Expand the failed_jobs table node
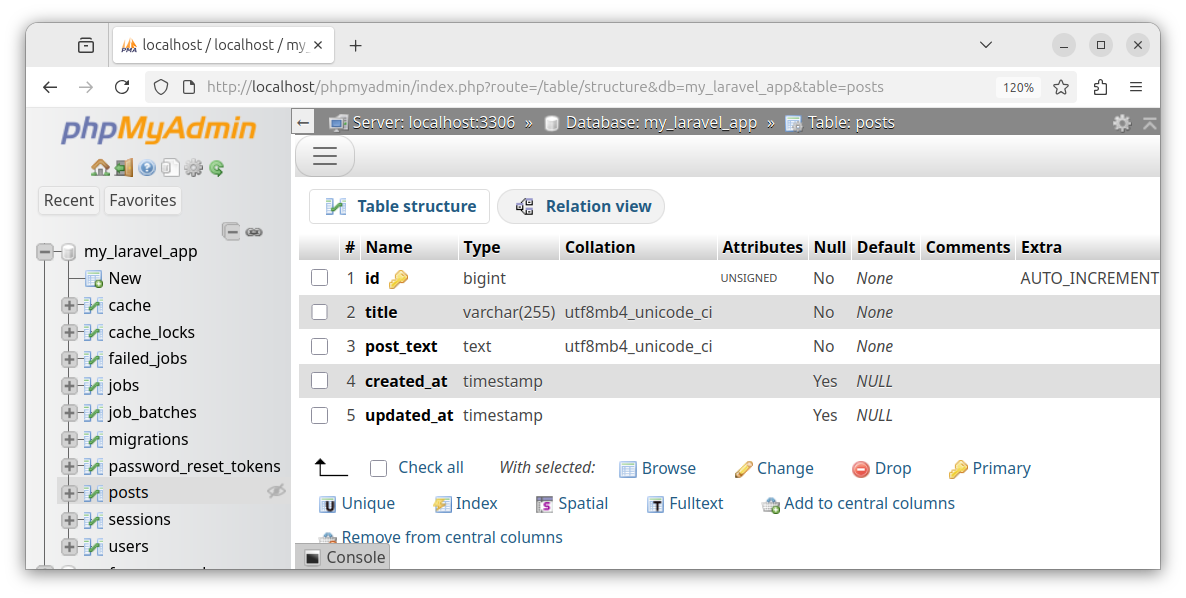 (x=70, y=358)
